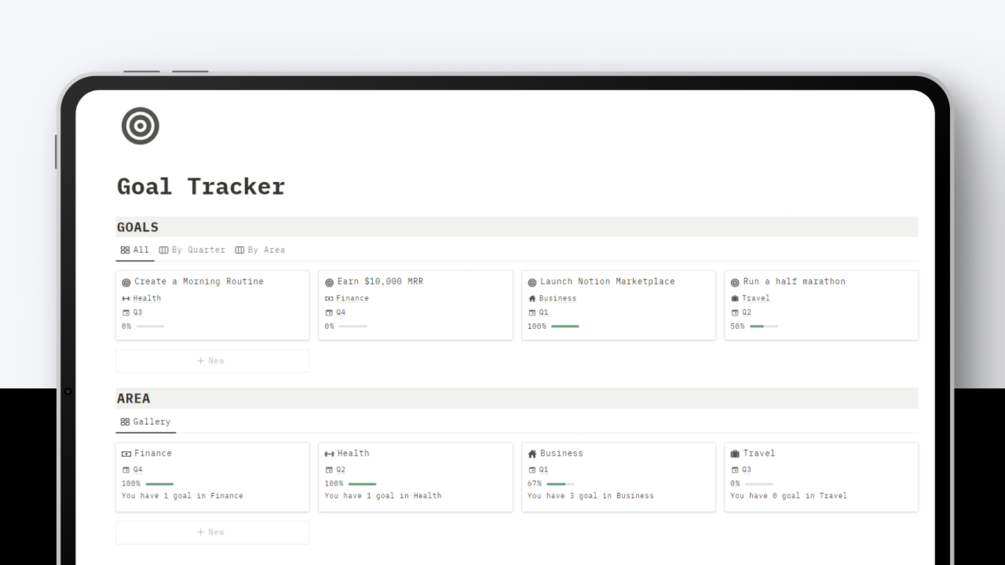This screenshot has height=565, width=1005.
Task: Click the Finance money icon in Earn $10,000 MRR card
Action: click(329, 299)
